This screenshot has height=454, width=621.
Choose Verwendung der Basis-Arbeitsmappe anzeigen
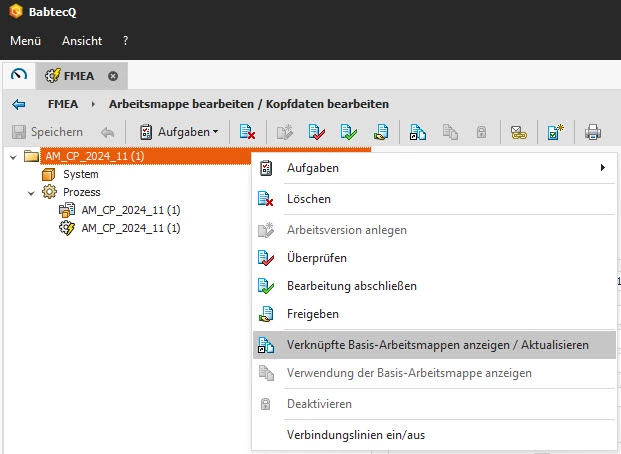click(434, 373)
